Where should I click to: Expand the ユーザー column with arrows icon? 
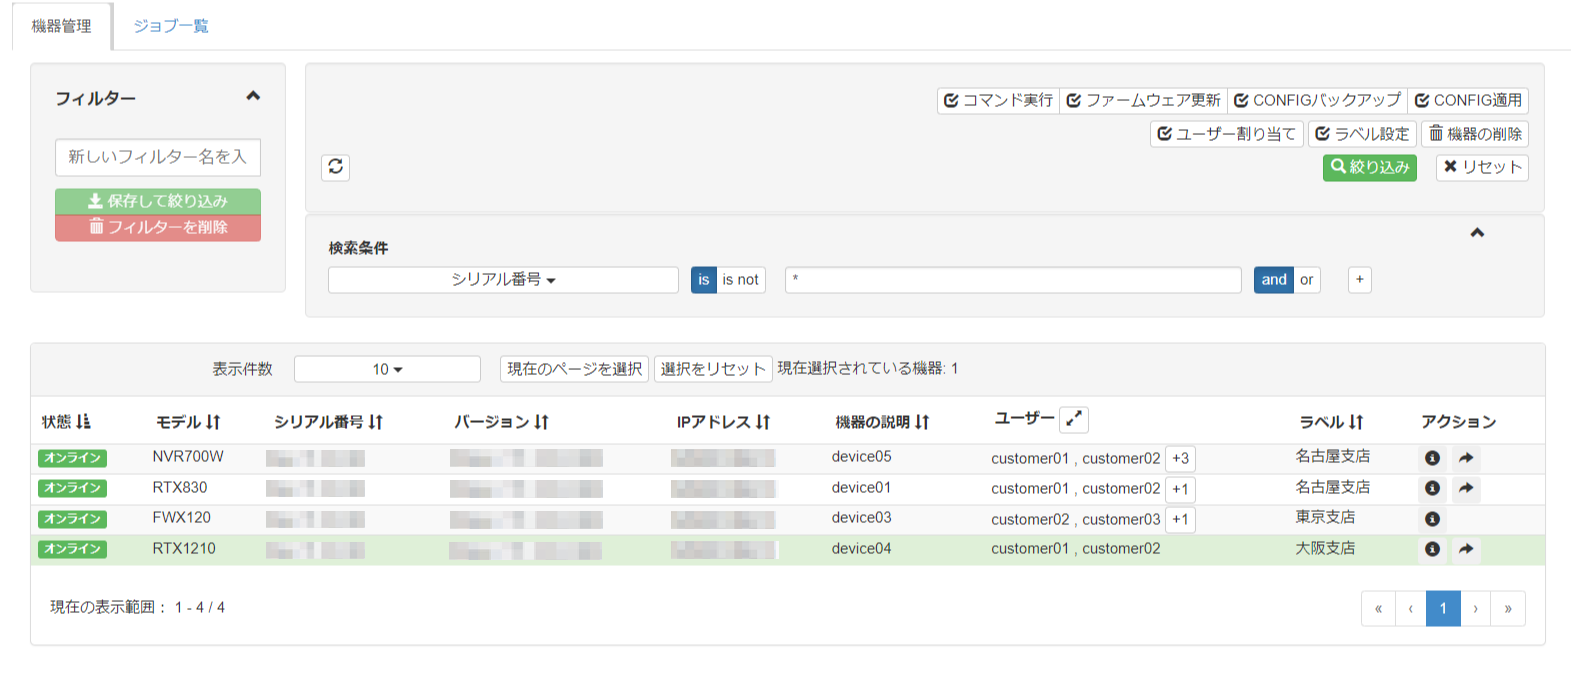pyautogui.click(x=1074, y=419)
